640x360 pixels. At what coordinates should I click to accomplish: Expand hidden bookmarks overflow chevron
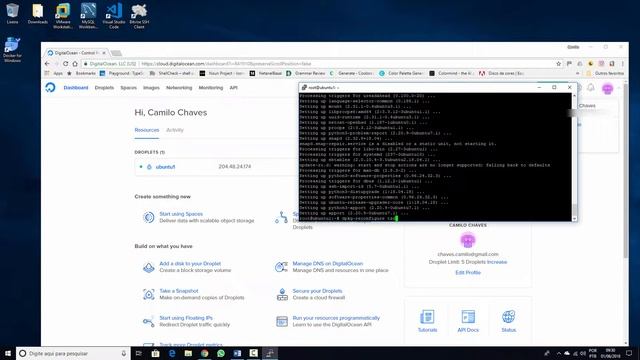(x=578, y=73)
